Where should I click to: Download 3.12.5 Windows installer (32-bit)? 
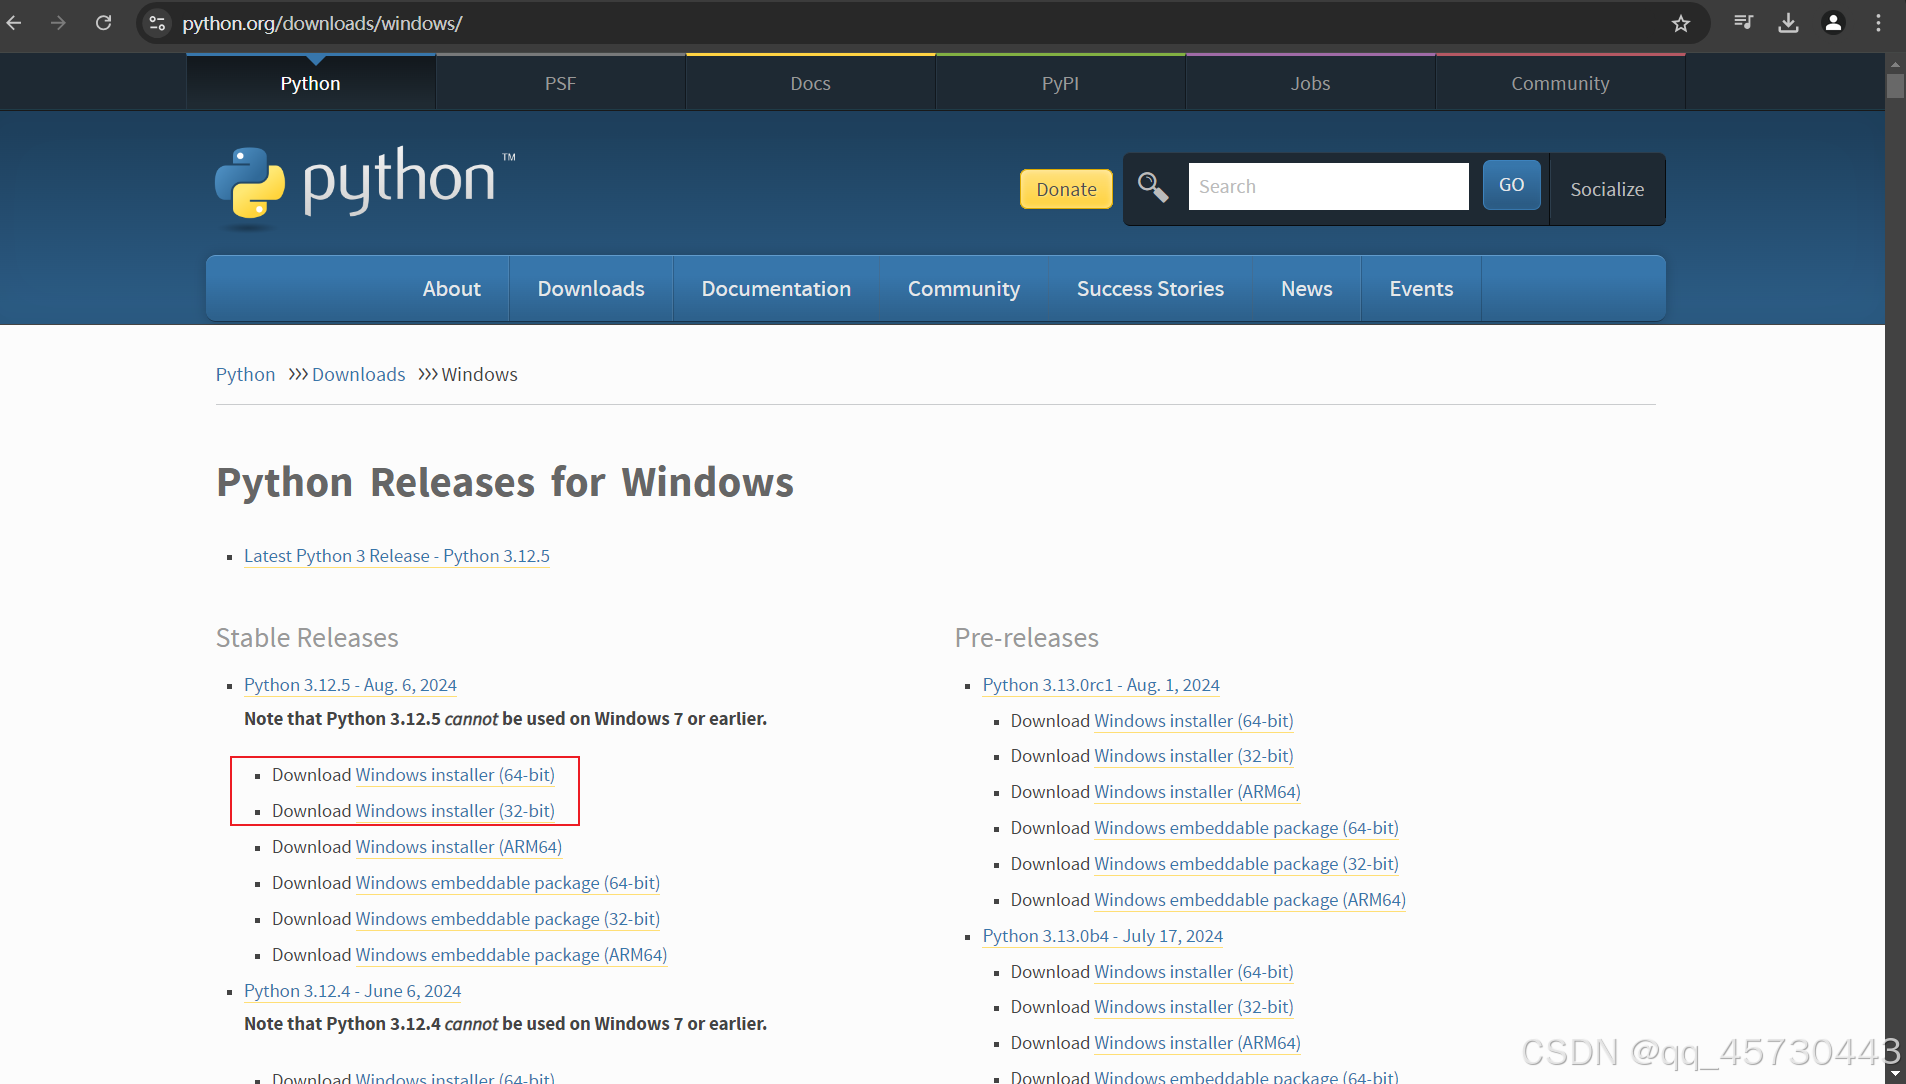[x=455, y=811]
